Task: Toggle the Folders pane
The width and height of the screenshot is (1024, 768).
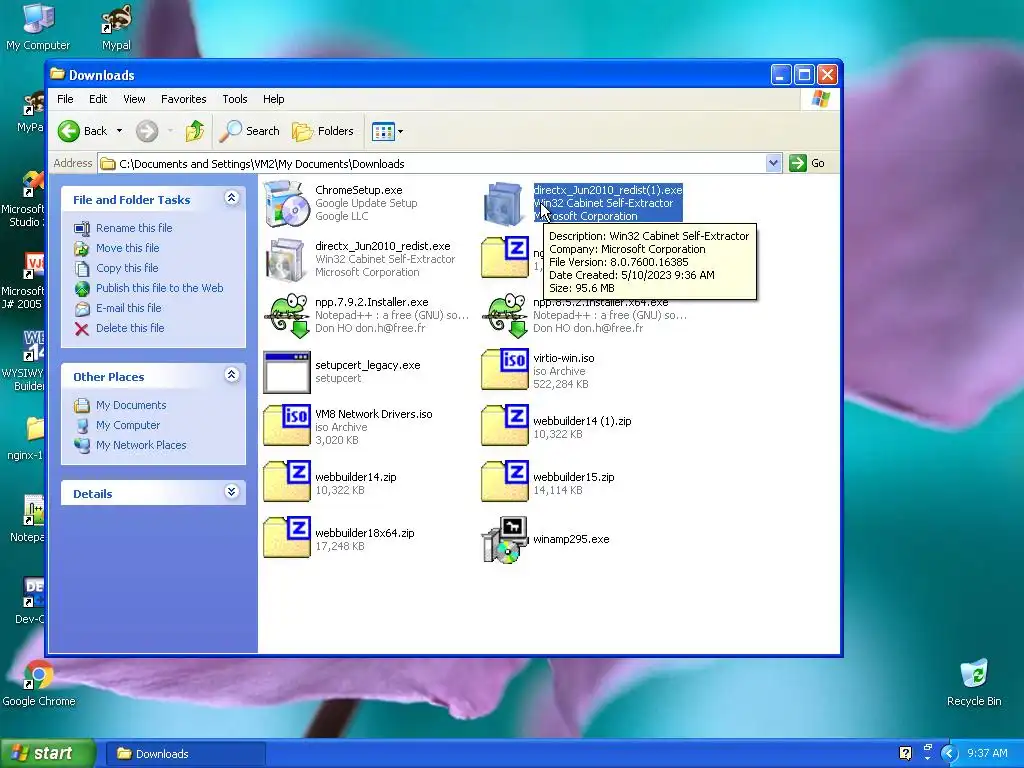Action: coord(323,131)
